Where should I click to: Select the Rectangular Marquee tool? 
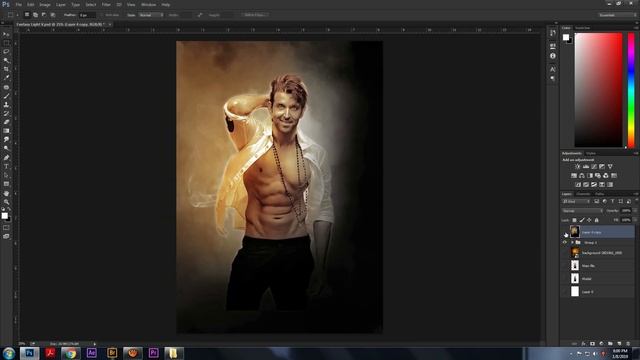tap(6, 43)
